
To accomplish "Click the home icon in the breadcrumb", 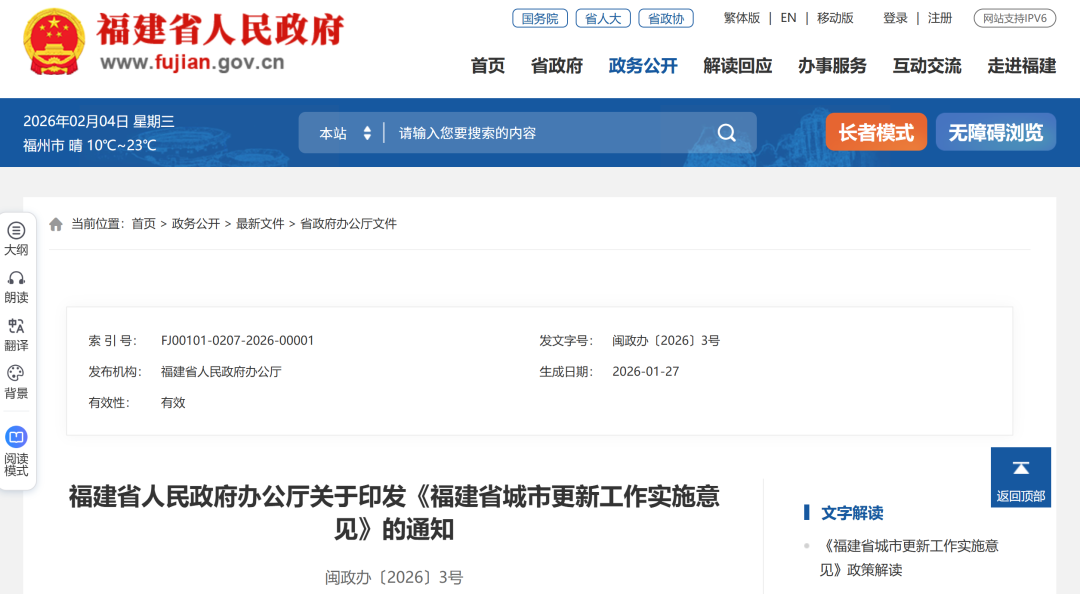I will tap(56, 223).
